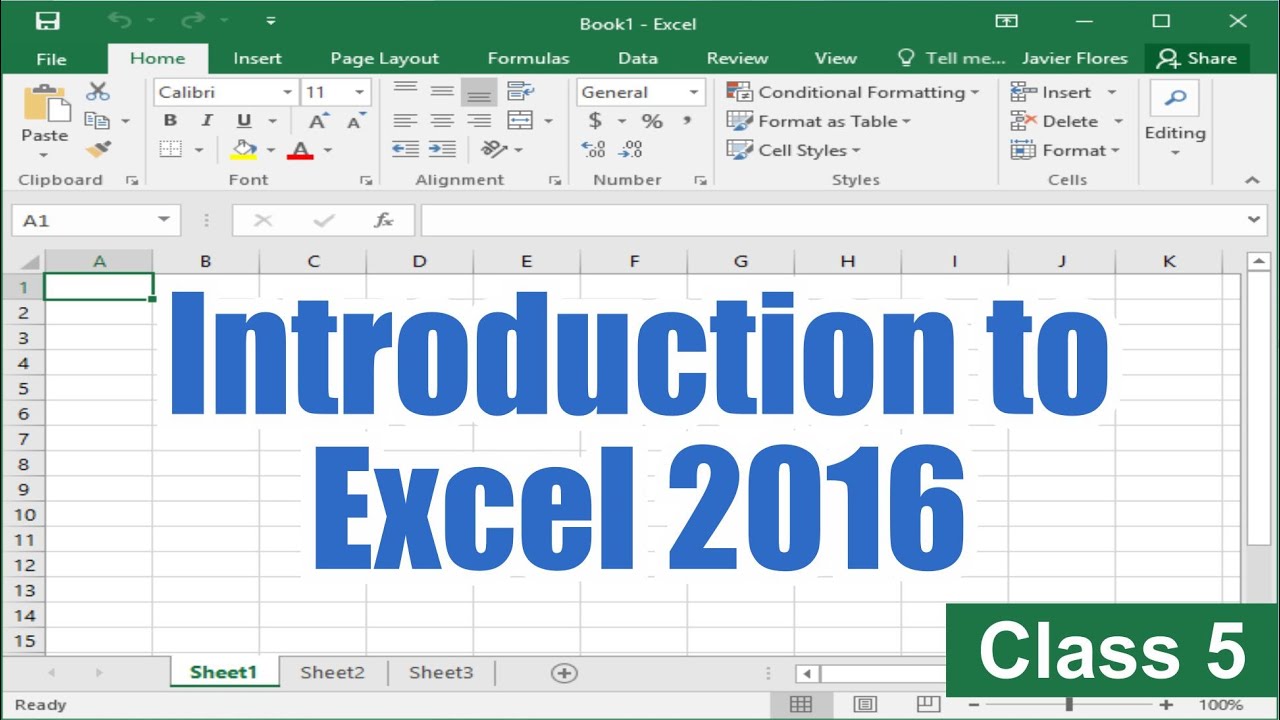Add a new sheet with plus button
The image size is (1280, 720).
tap(564, 673)
